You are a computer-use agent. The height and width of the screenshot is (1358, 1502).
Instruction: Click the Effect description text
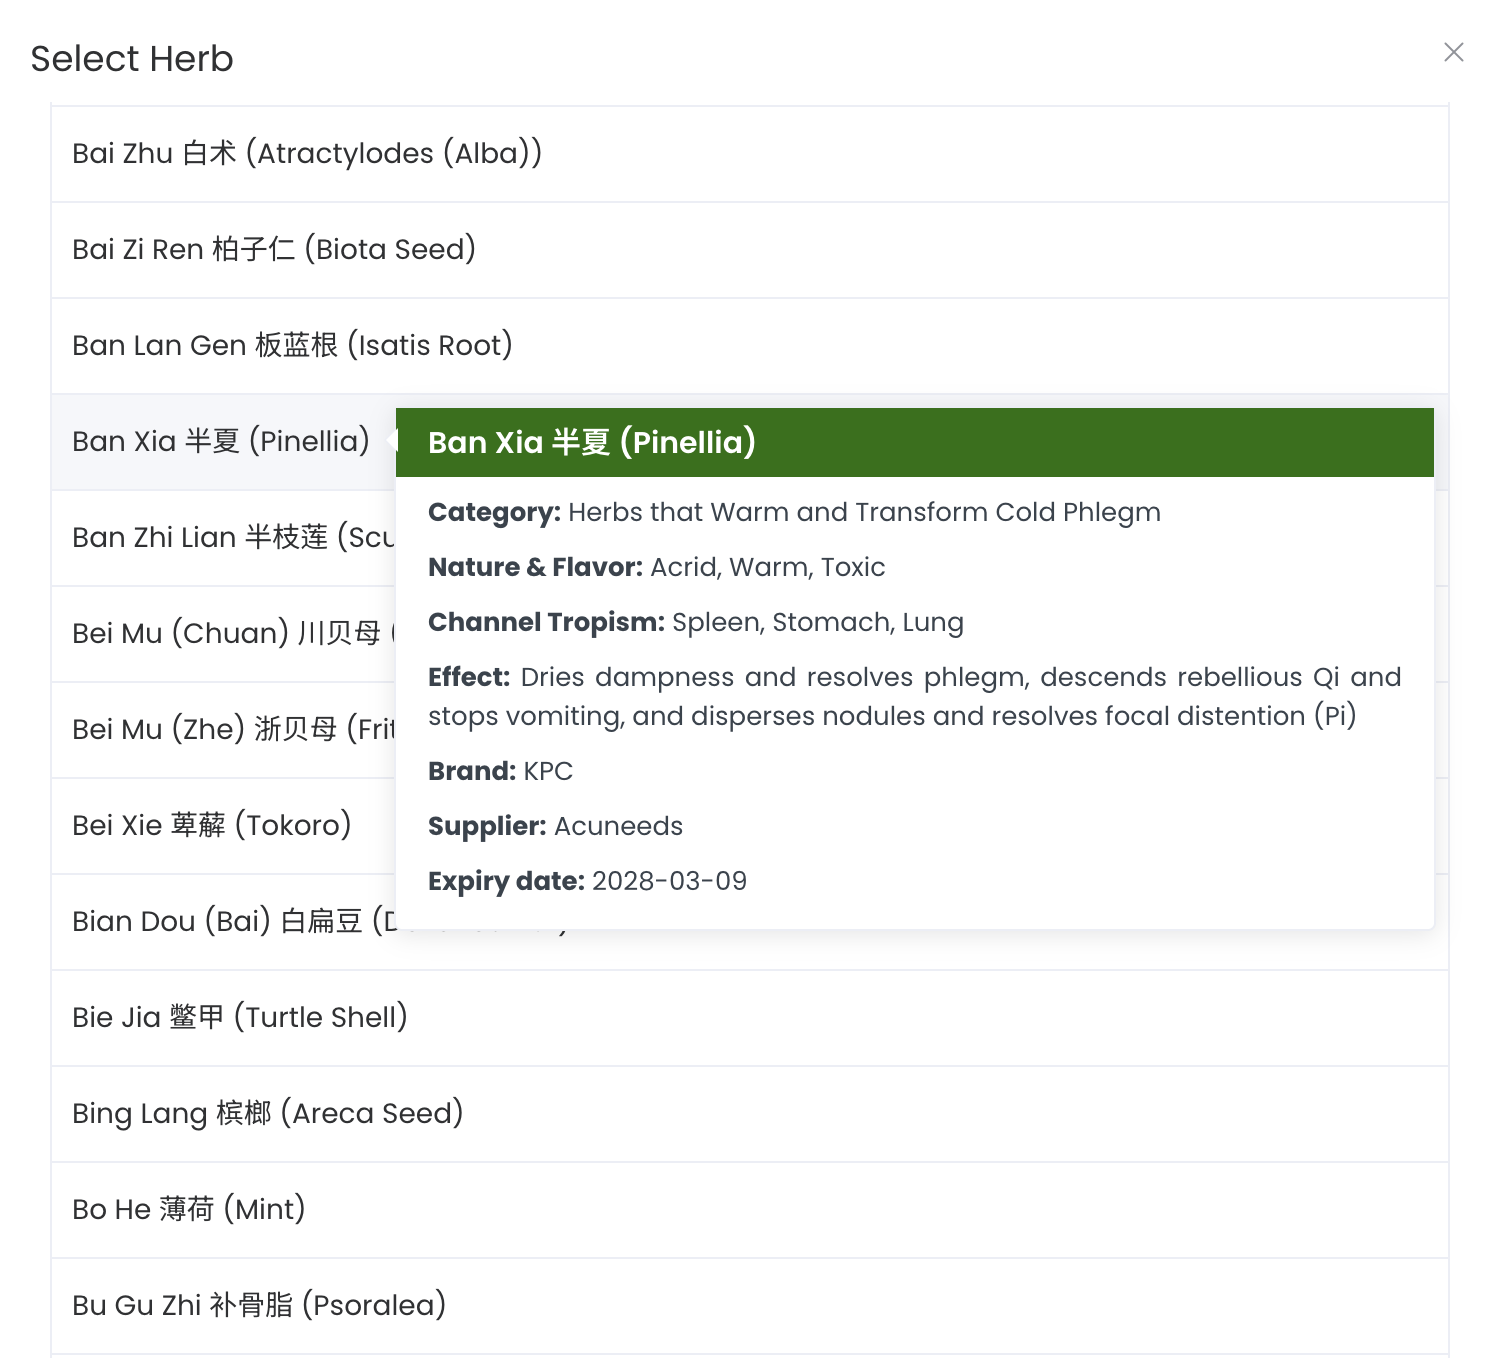914,696
